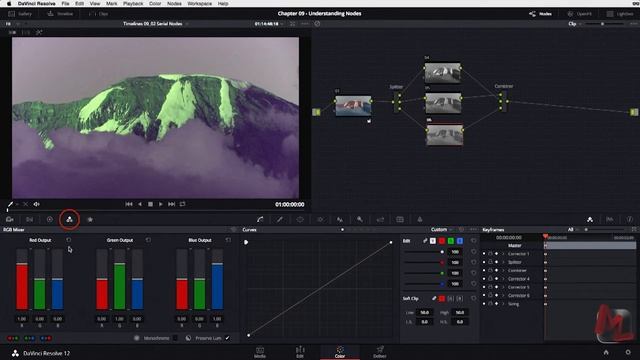This screenshot has width=640, height=360.
Task: Open the Custom curves mode dropdown
Action: pos(442,230)
